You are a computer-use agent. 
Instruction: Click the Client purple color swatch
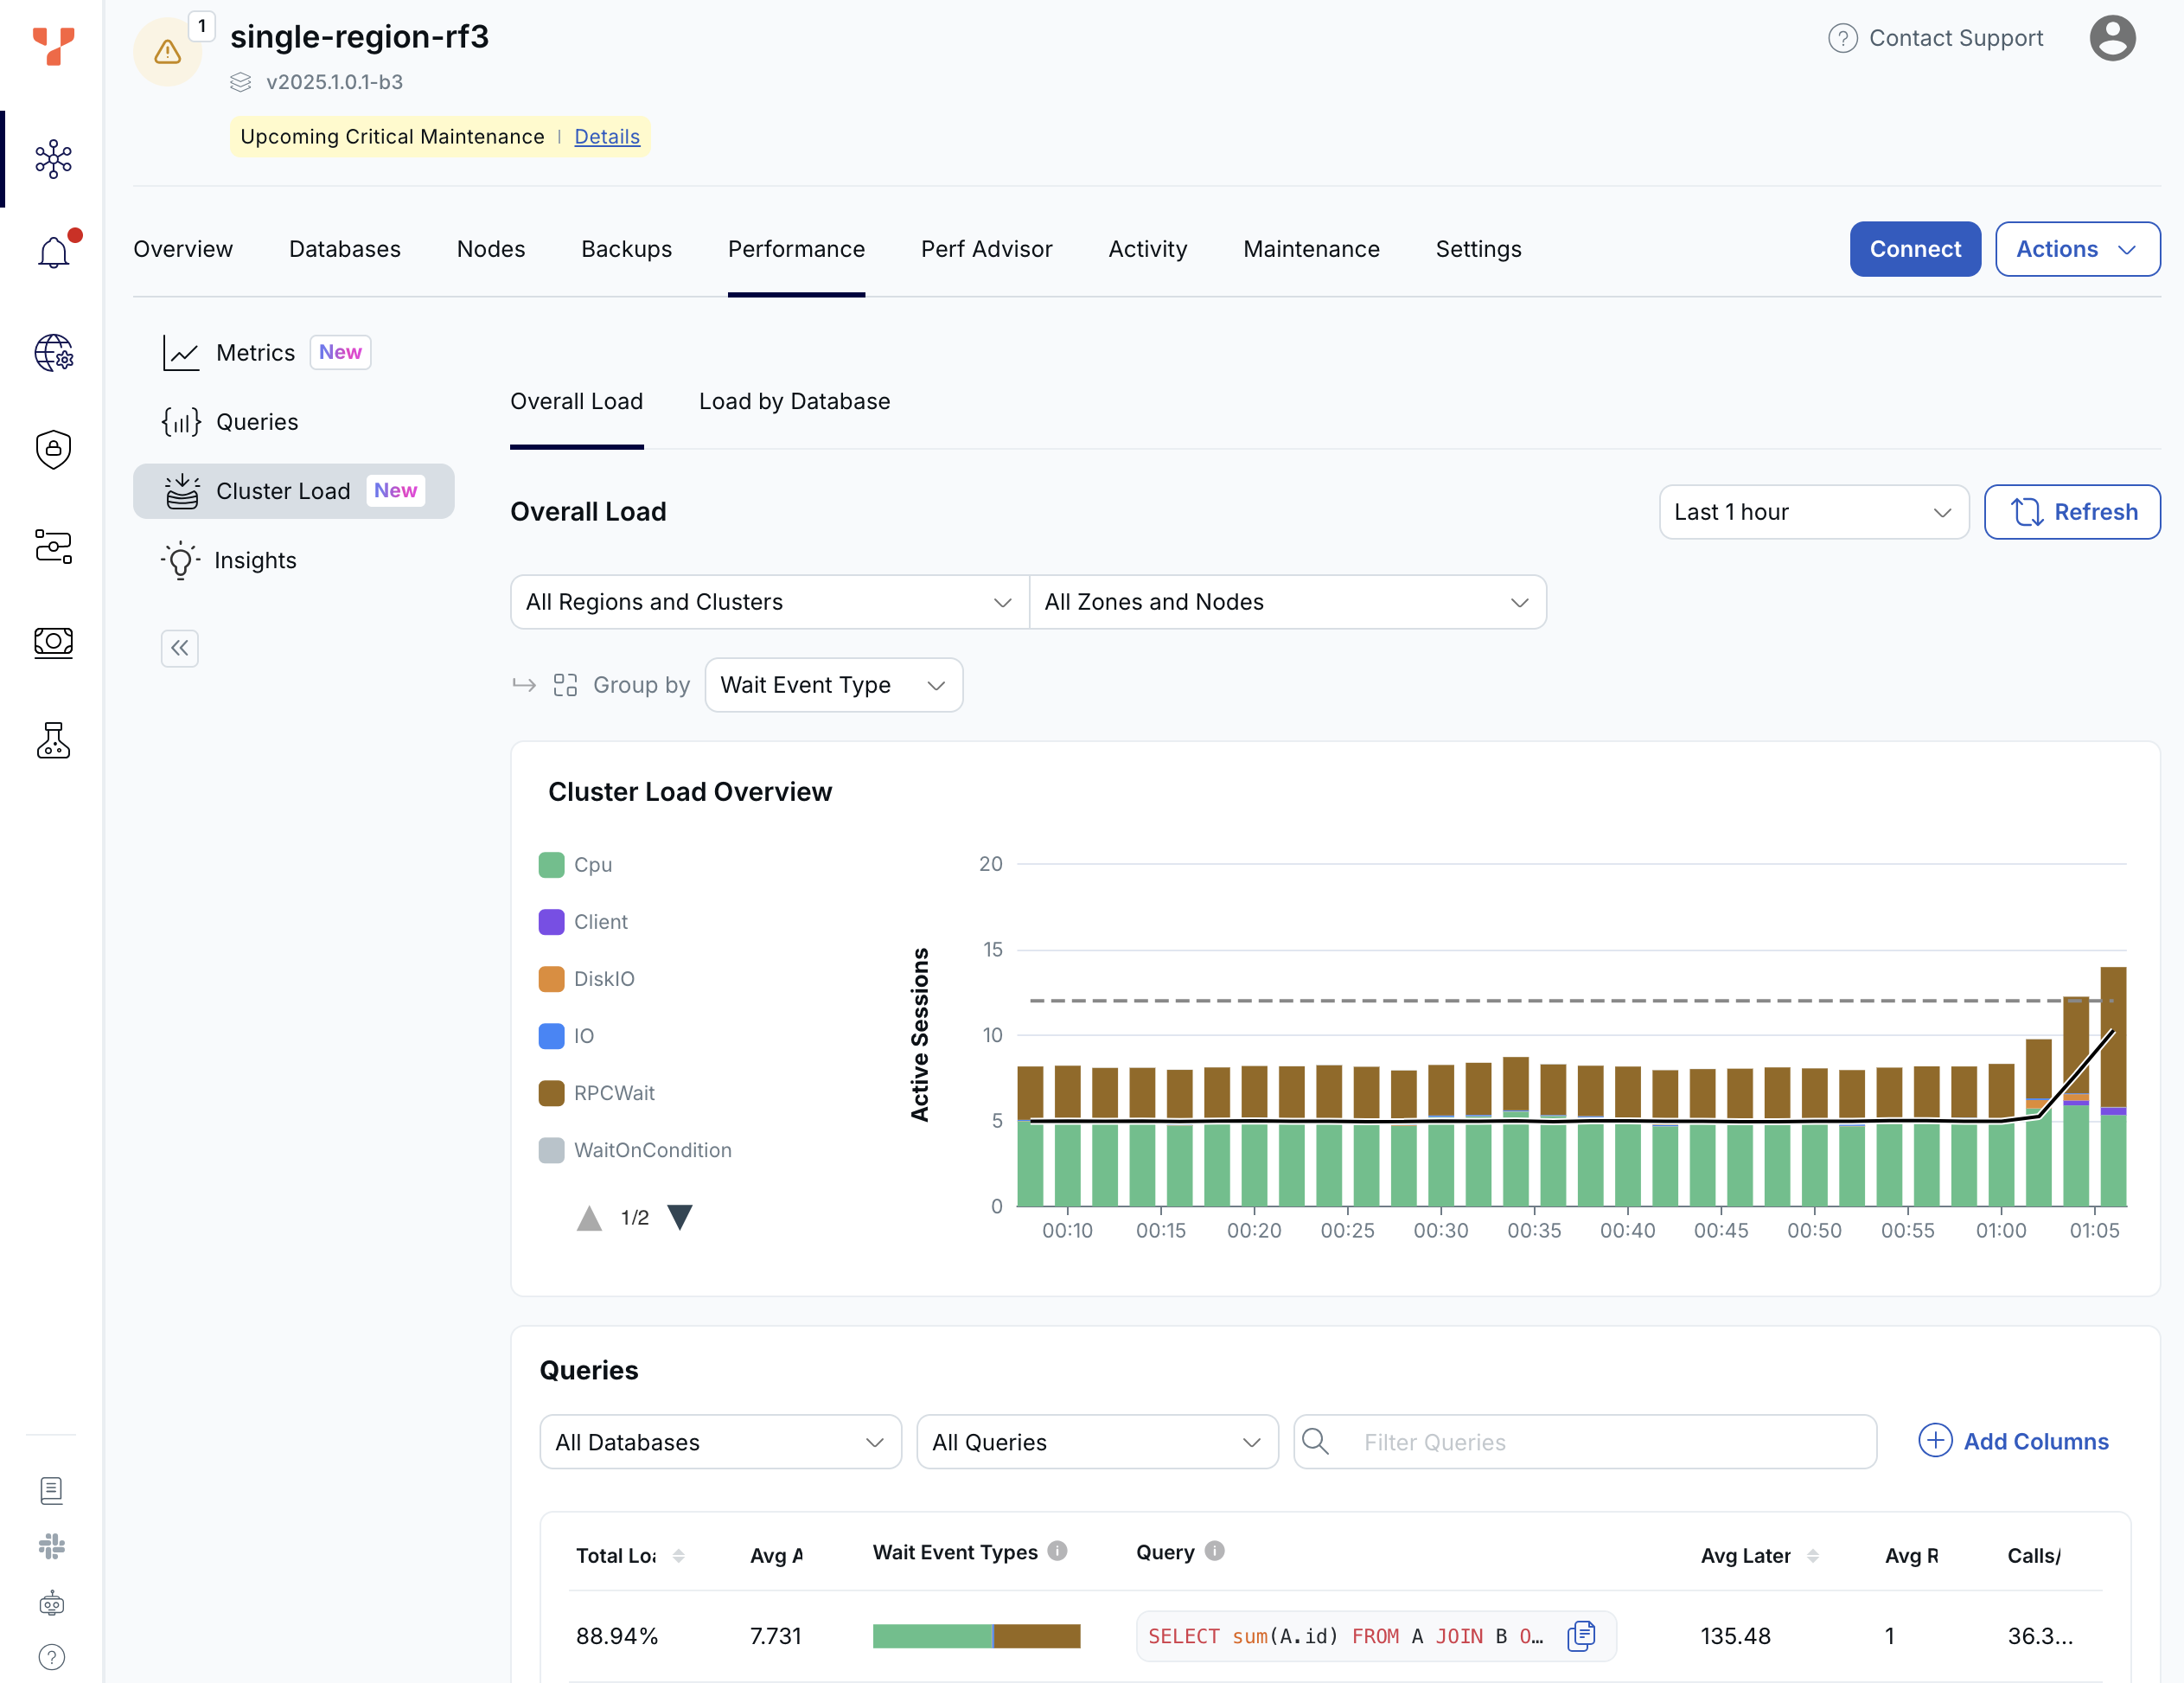(551, 922)
